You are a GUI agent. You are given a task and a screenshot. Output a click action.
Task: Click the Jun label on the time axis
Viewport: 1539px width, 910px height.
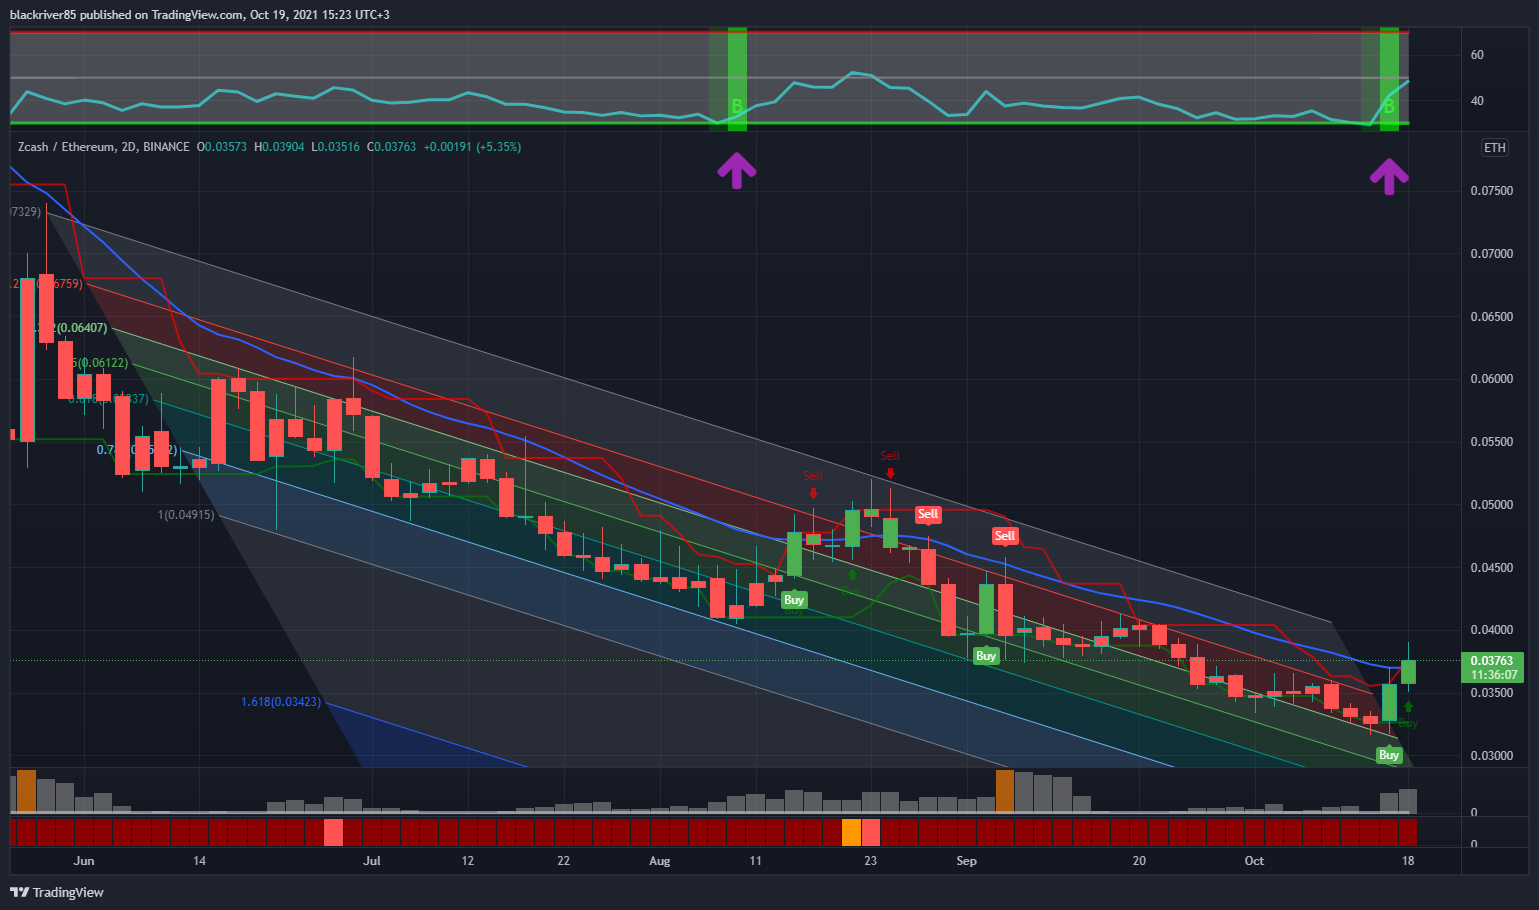coord(84,861)
